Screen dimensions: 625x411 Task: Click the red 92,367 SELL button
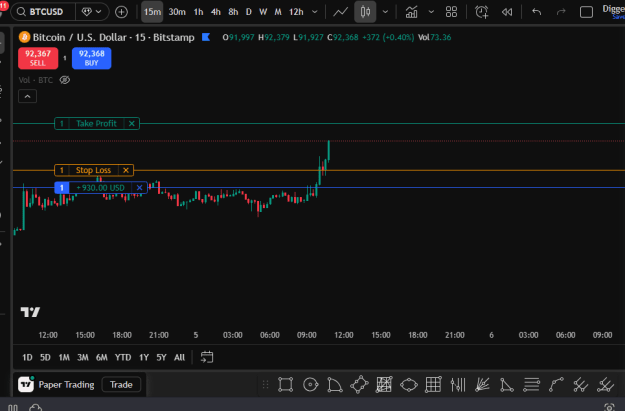38,58
